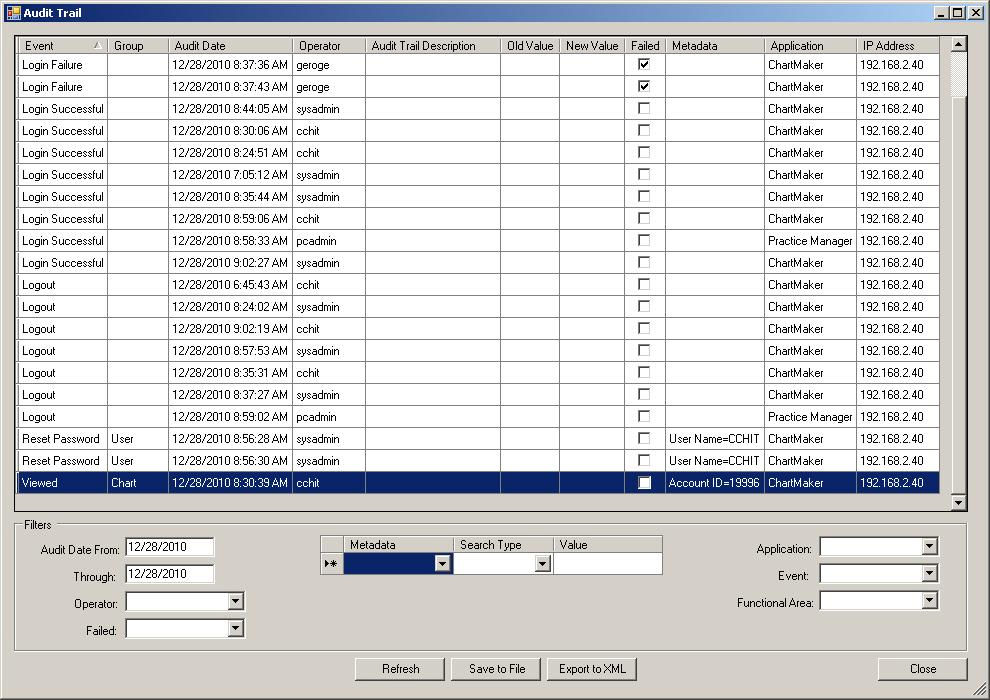Sort by the Audit Date column header
Image resolution: width=990 pixels, height=700 pixels.
tap(230, 46)
